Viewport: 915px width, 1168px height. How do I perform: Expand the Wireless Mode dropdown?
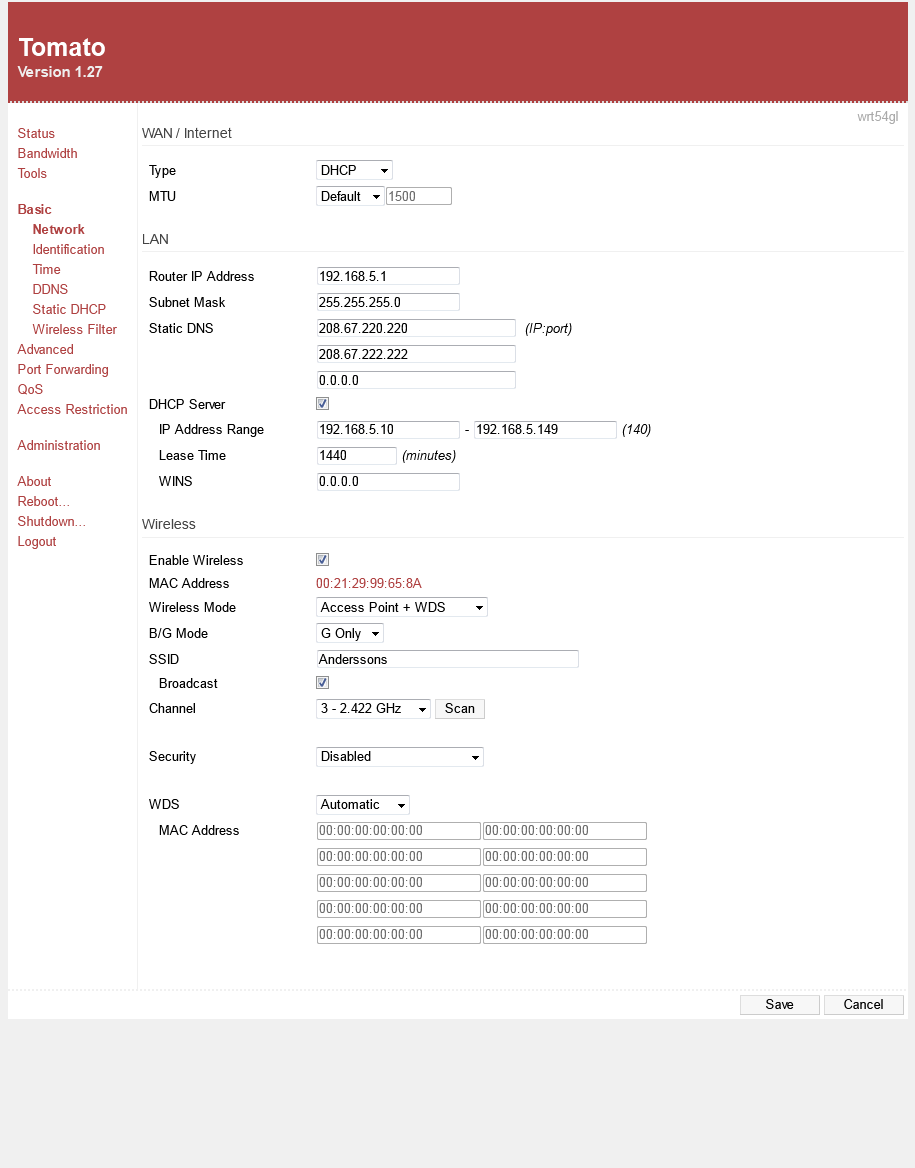(401, 607)
